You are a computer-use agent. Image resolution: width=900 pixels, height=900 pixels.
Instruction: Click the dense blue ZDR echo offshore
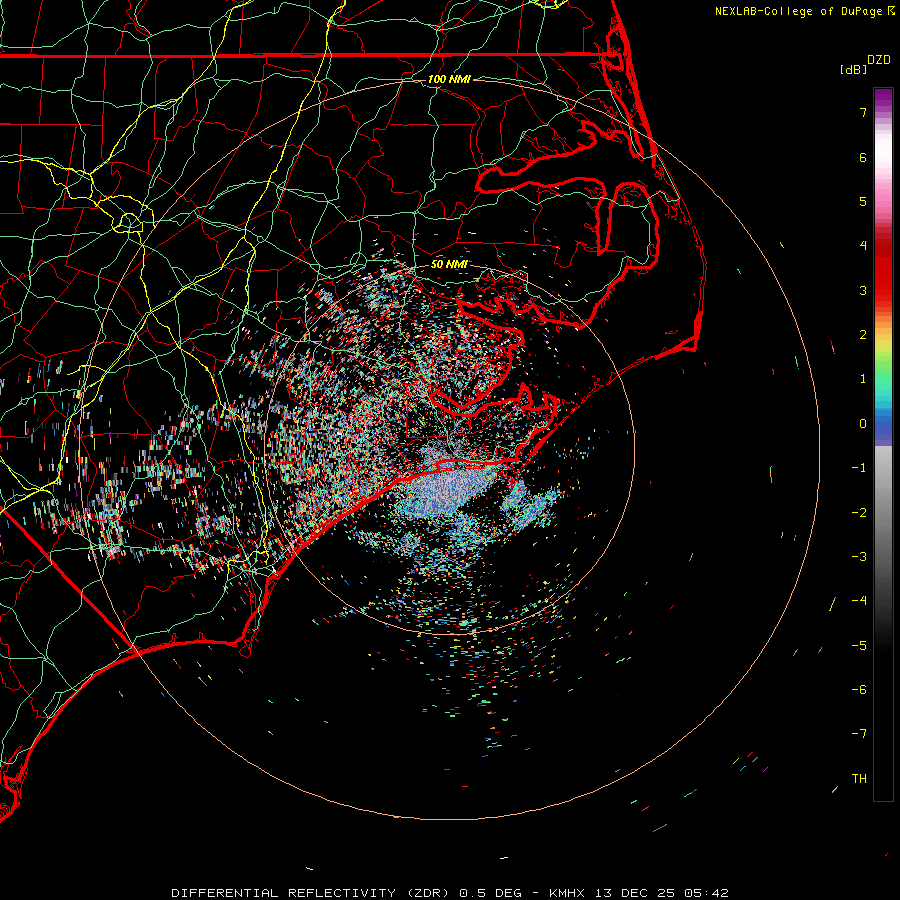[448, 491]
